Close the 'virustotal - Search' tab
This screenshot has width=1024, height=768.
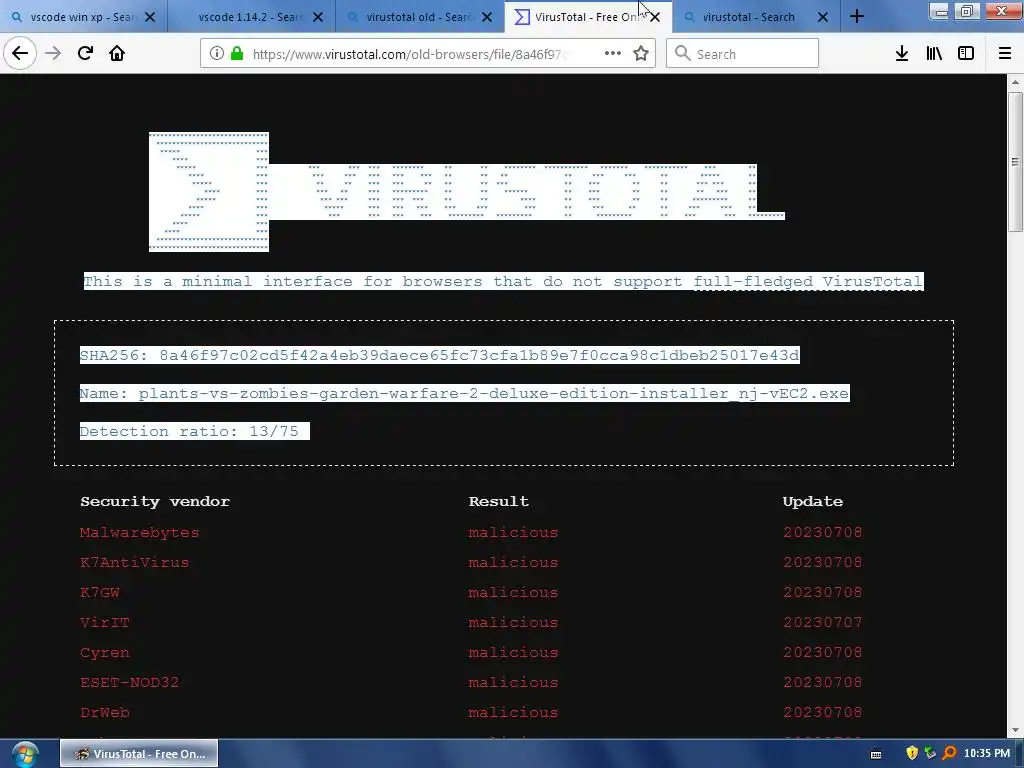click(x=823, y=17)
